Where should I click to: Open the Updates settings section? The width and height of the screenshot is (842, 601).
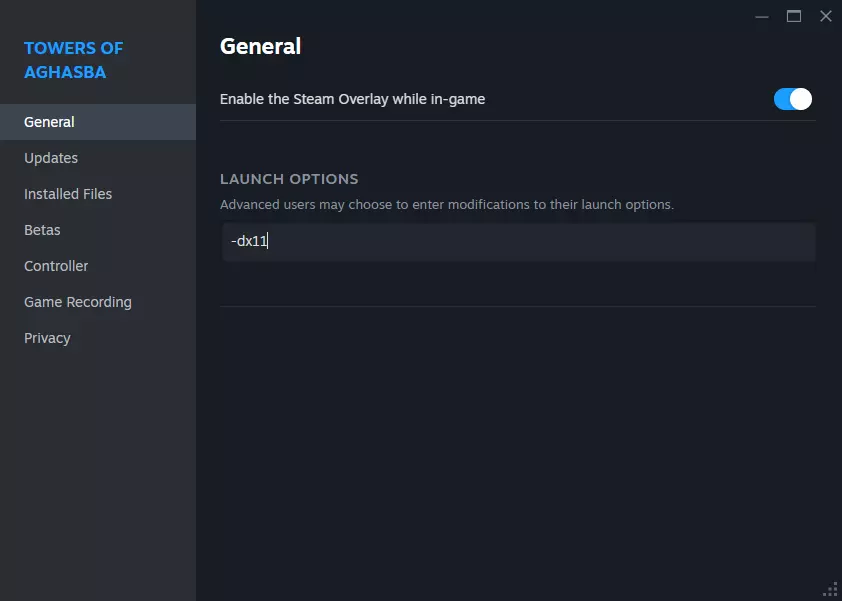pos(51,158)
